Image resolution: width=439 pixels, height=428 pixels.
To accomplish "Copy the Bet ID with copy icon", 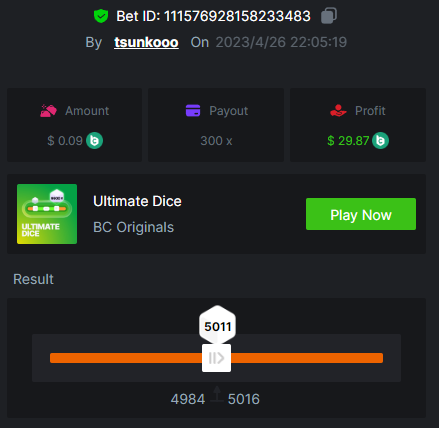I will point(329,16).
